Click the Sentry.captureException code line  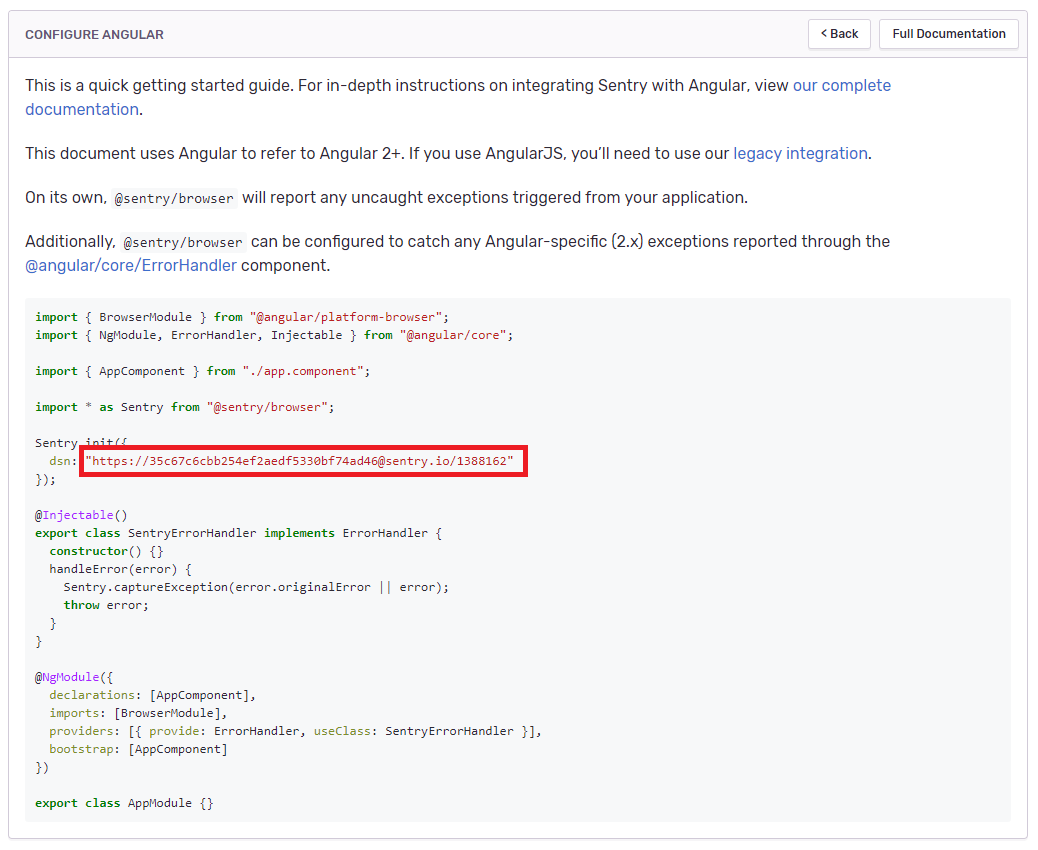click(x=256, y=587)
